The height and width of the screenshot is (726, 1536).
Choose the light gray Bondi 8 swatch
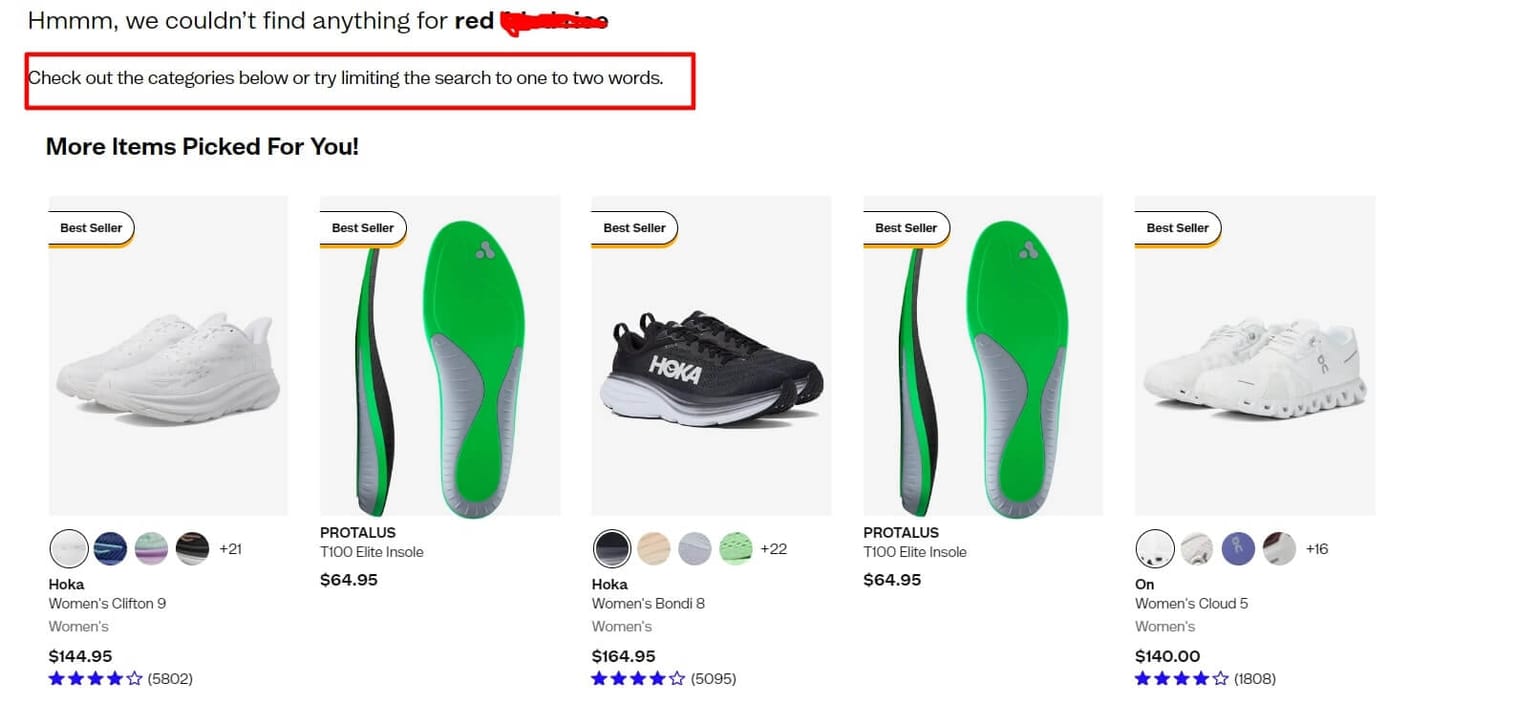(694, 548)
